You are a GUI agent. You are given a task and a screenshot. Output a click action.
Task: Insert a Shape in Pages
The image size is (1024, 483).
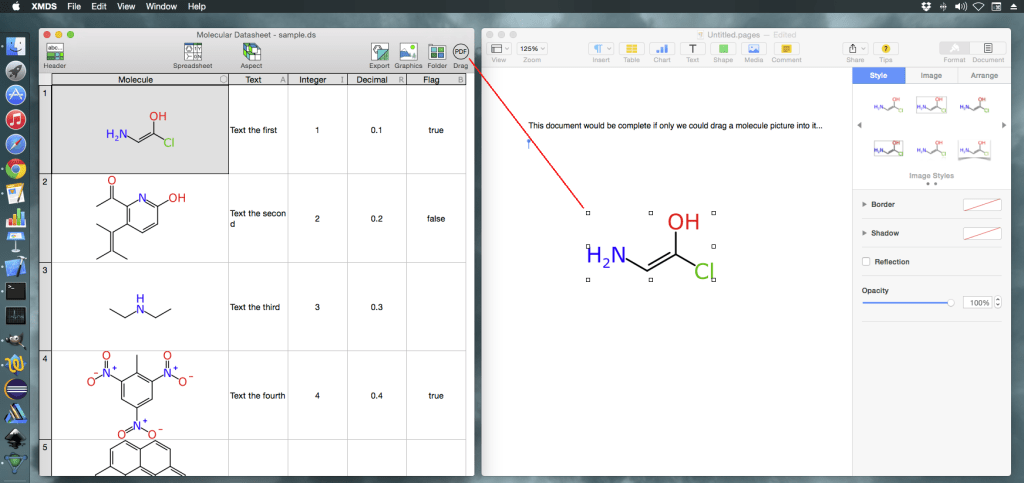pyautogui.click(x=723, y=48)
